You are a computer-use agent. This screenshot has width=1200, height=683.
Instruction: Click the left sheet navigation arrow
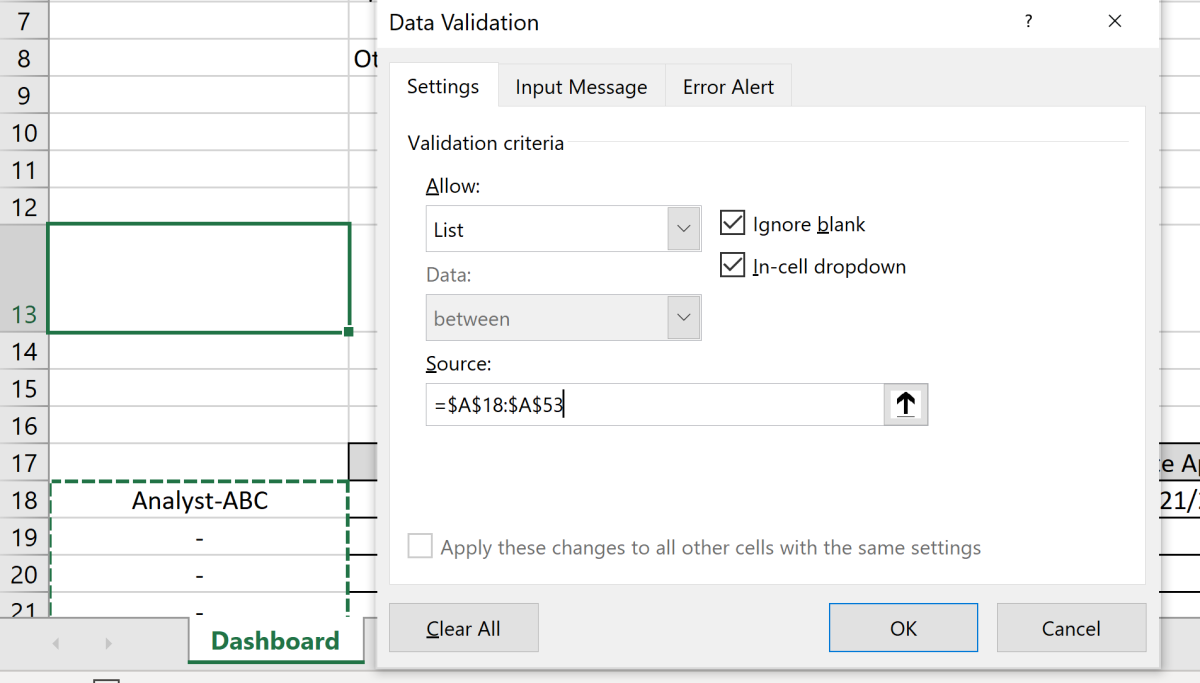click(55, 644)
